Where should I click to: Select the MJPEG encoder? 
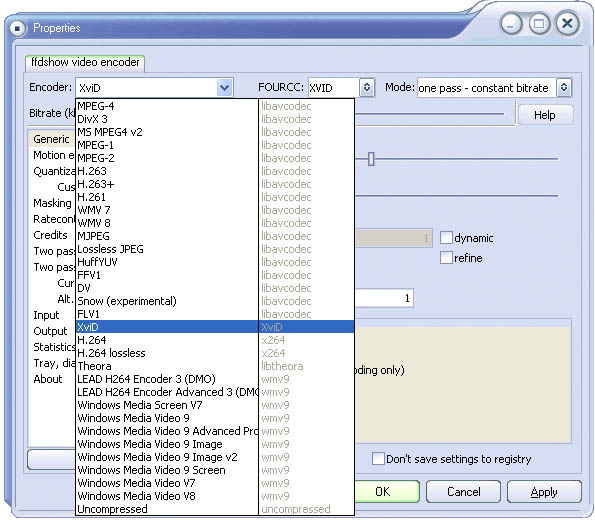(215, 236)
